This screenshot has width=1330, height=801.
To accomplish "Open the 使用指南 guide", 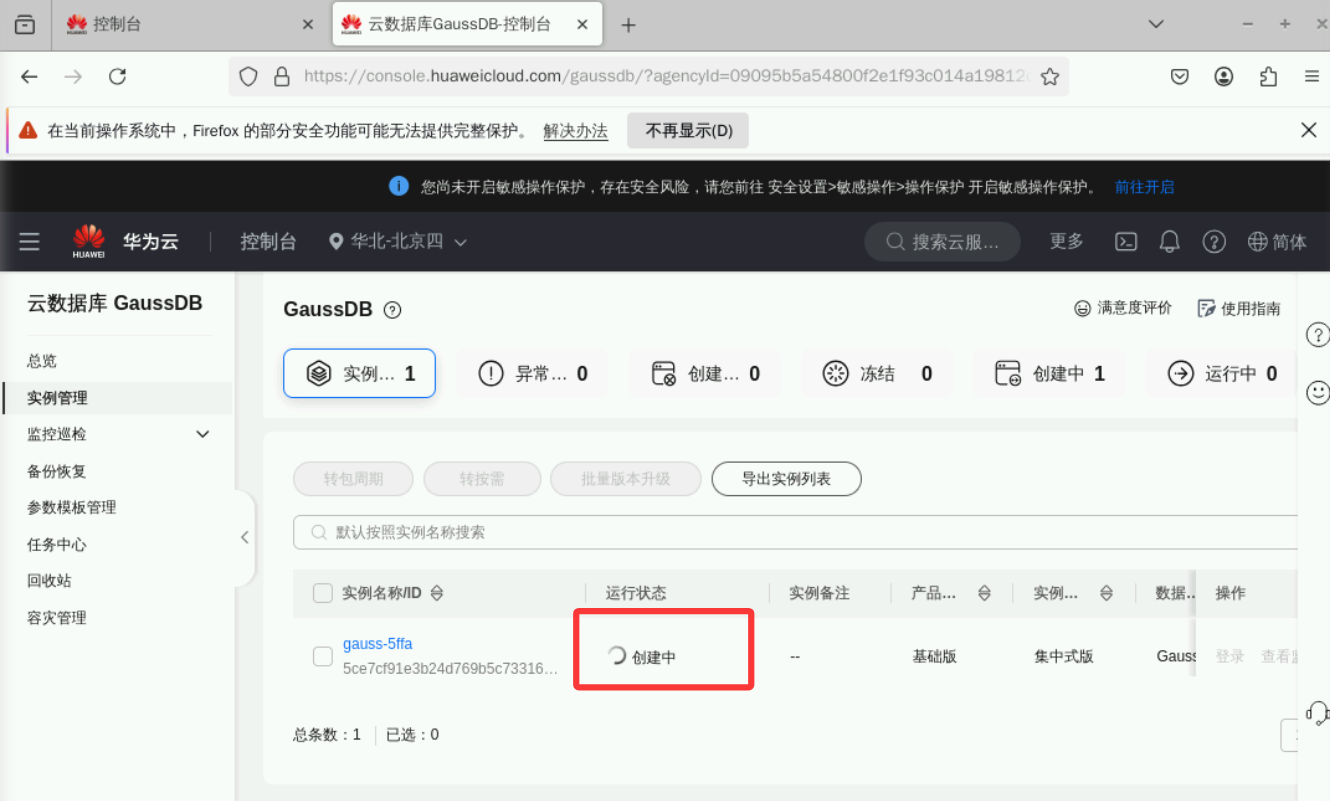I will point(1239,308).
